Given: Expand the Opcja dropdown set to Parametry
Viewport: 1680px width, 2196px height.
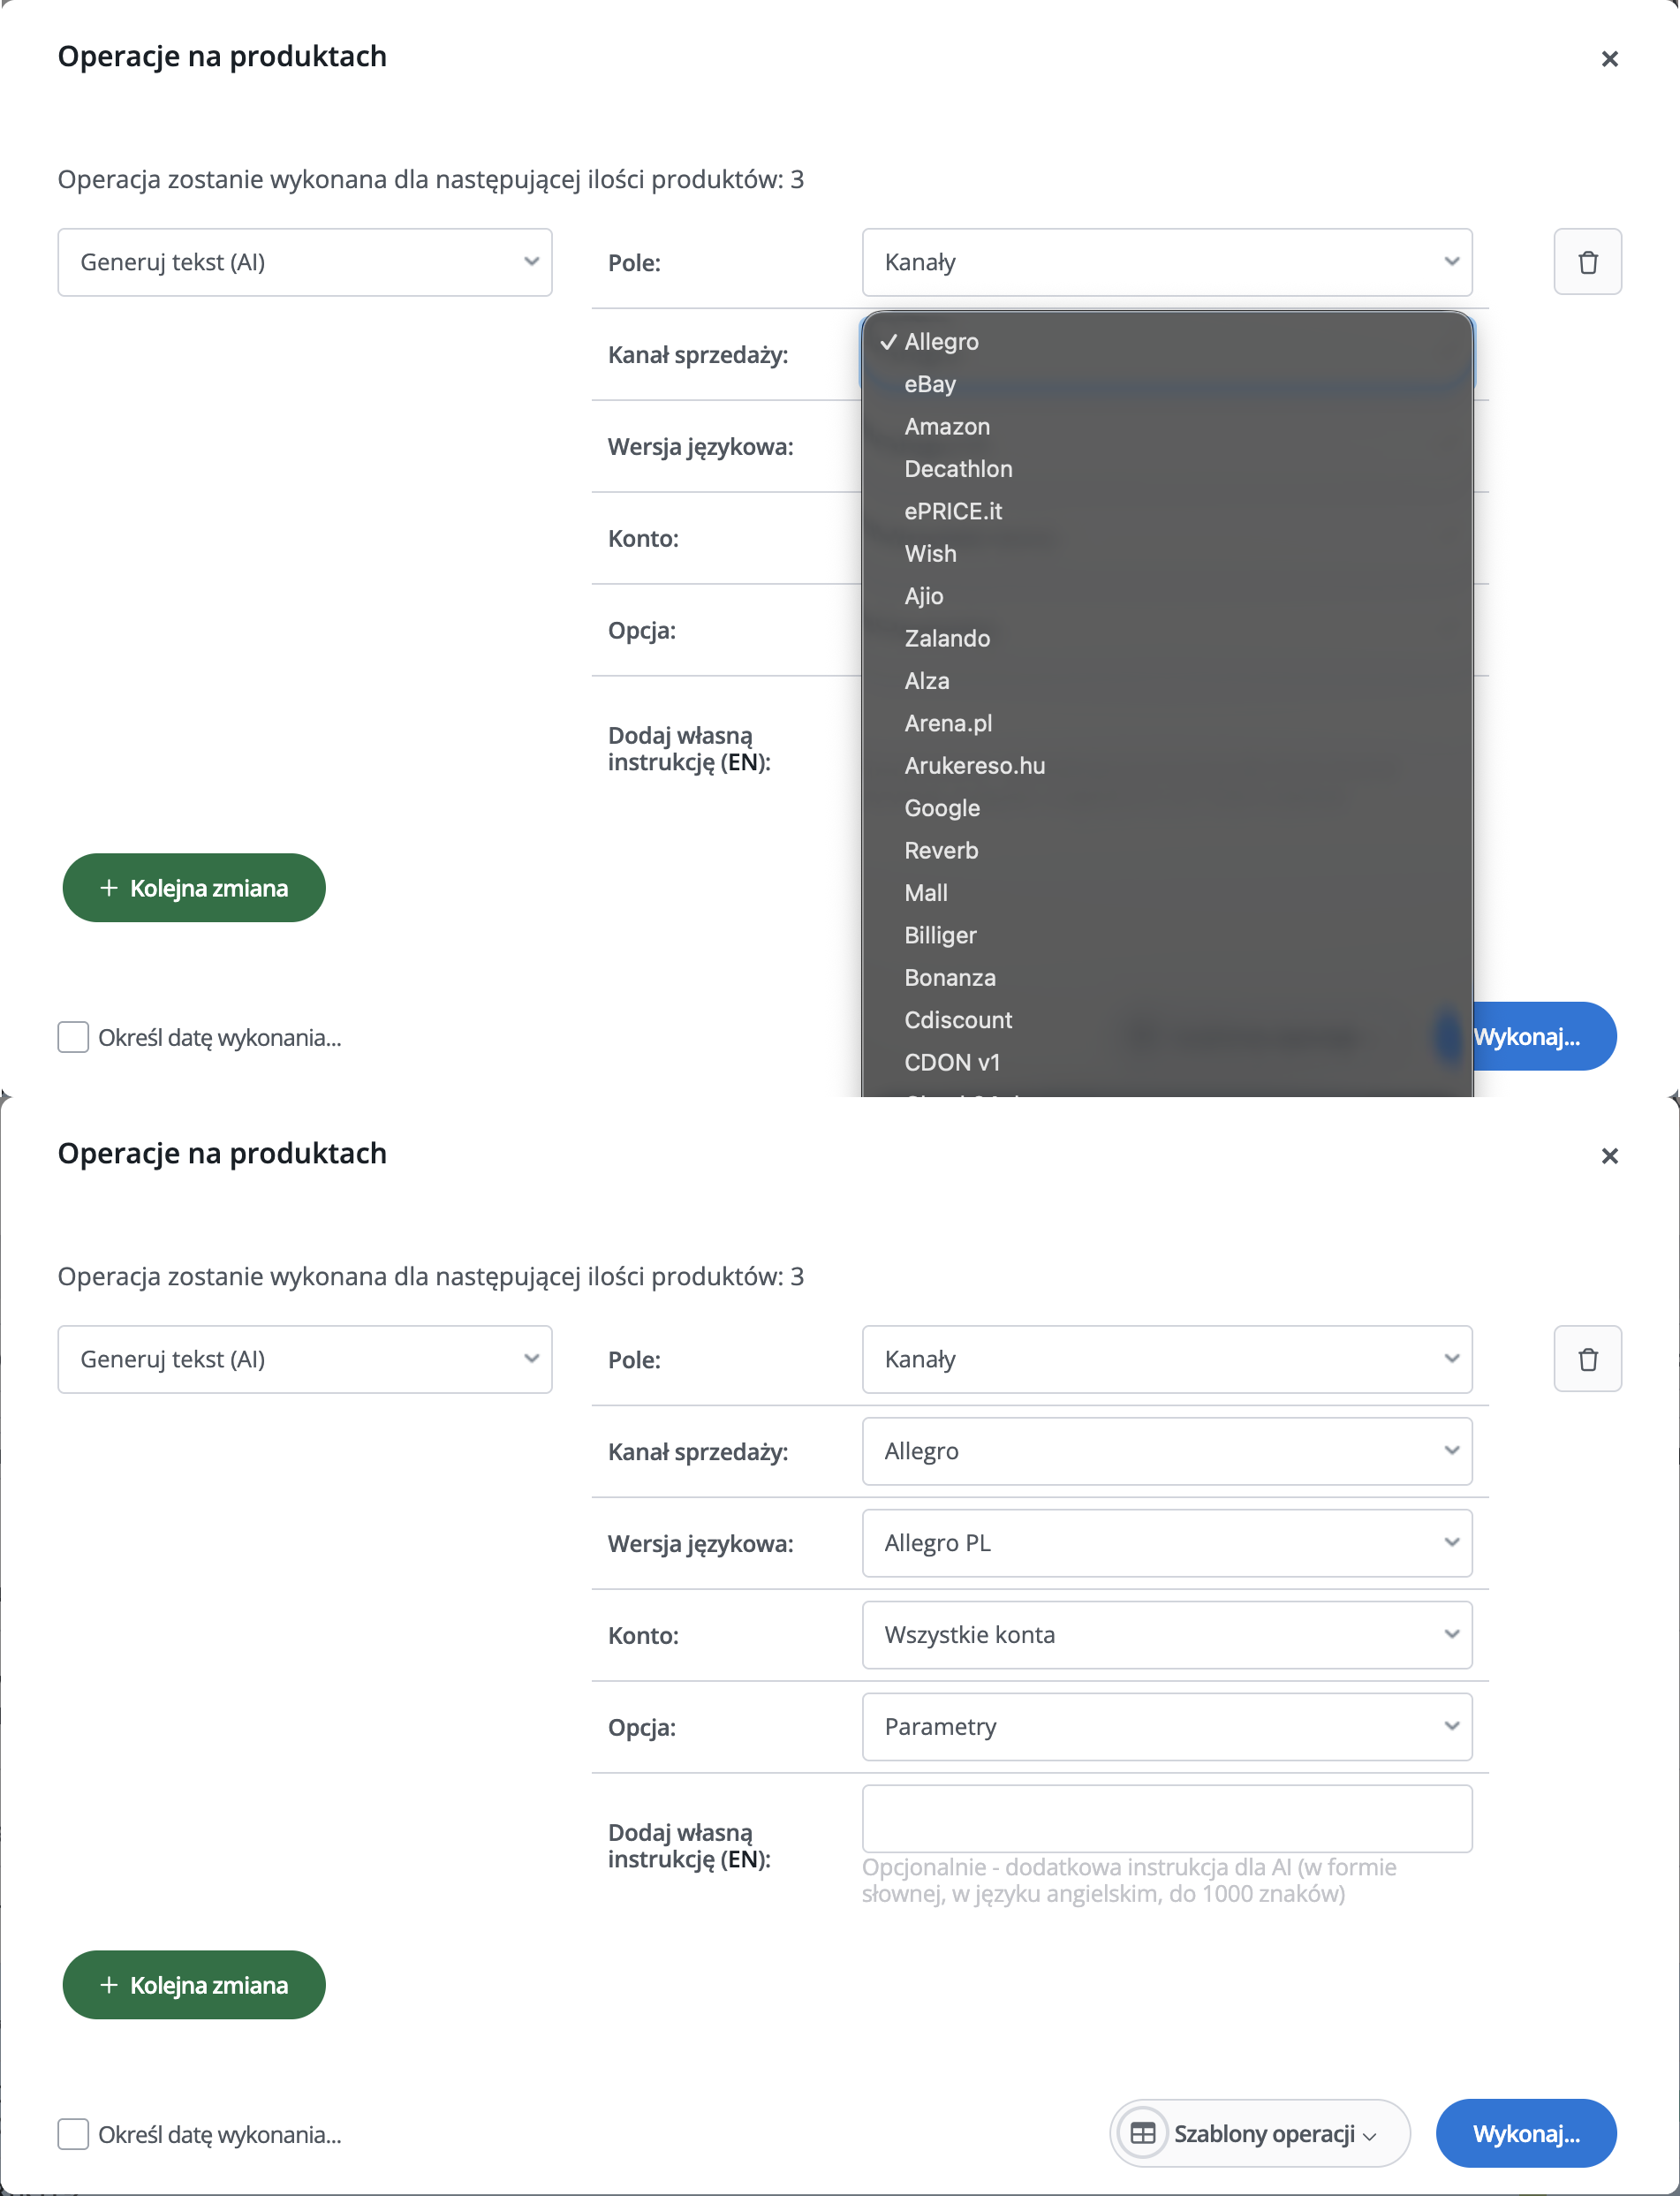Looking at the screenshot, I should click(x=1166, y=1727).
